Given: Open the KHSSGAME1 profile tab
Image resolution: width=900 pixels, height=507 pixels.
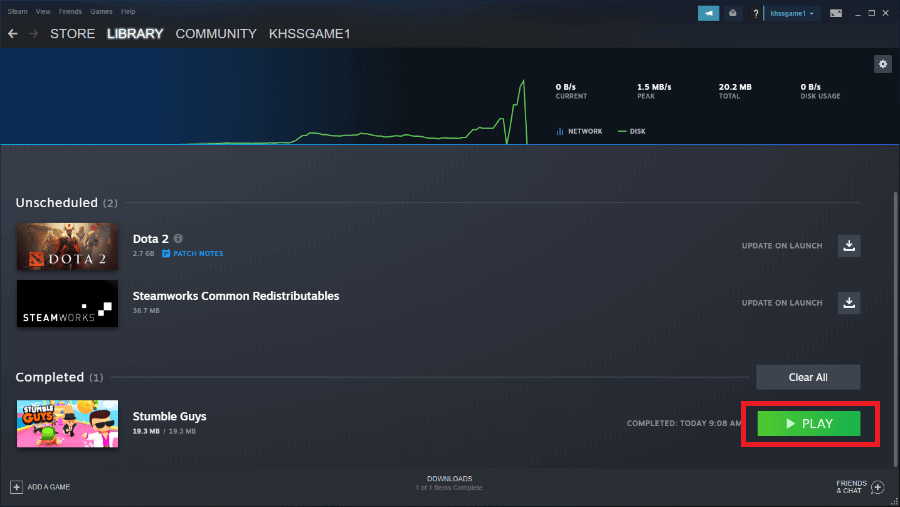Looking at the screenshot, I should coord(309,34).
